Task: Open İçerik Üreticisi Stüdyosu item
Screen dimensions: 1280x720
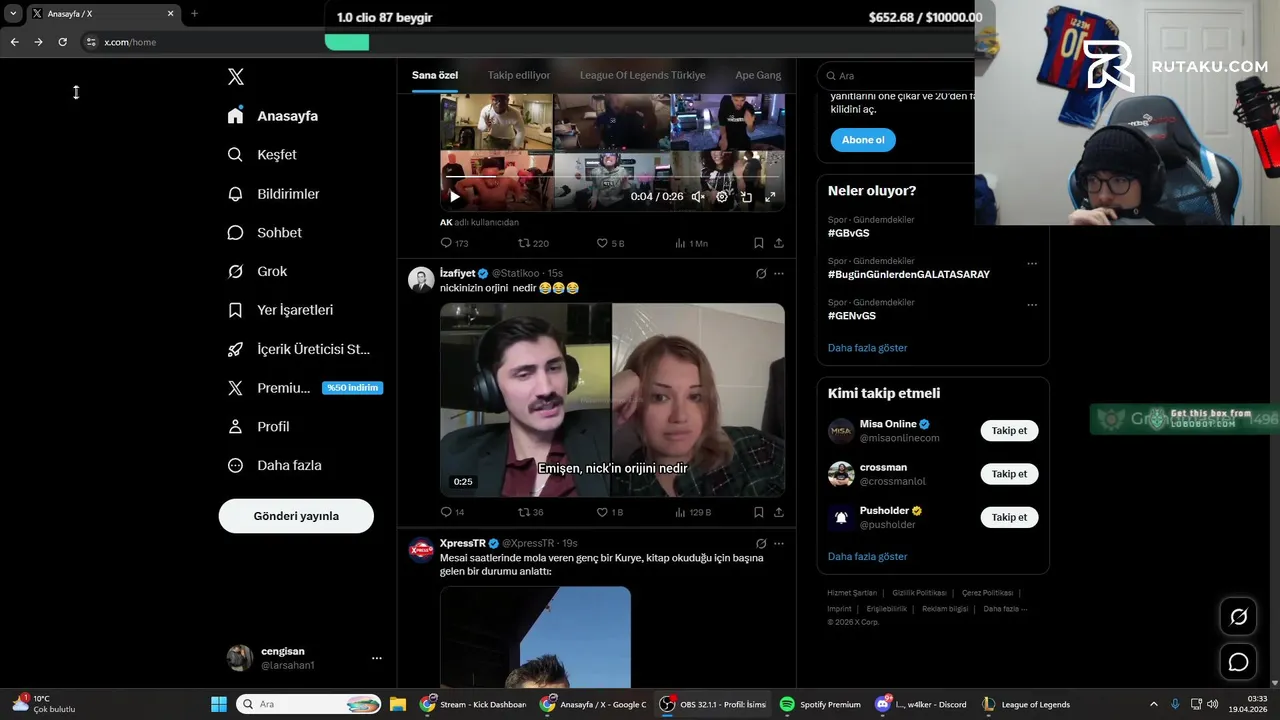Action: (x=299, y=349)
